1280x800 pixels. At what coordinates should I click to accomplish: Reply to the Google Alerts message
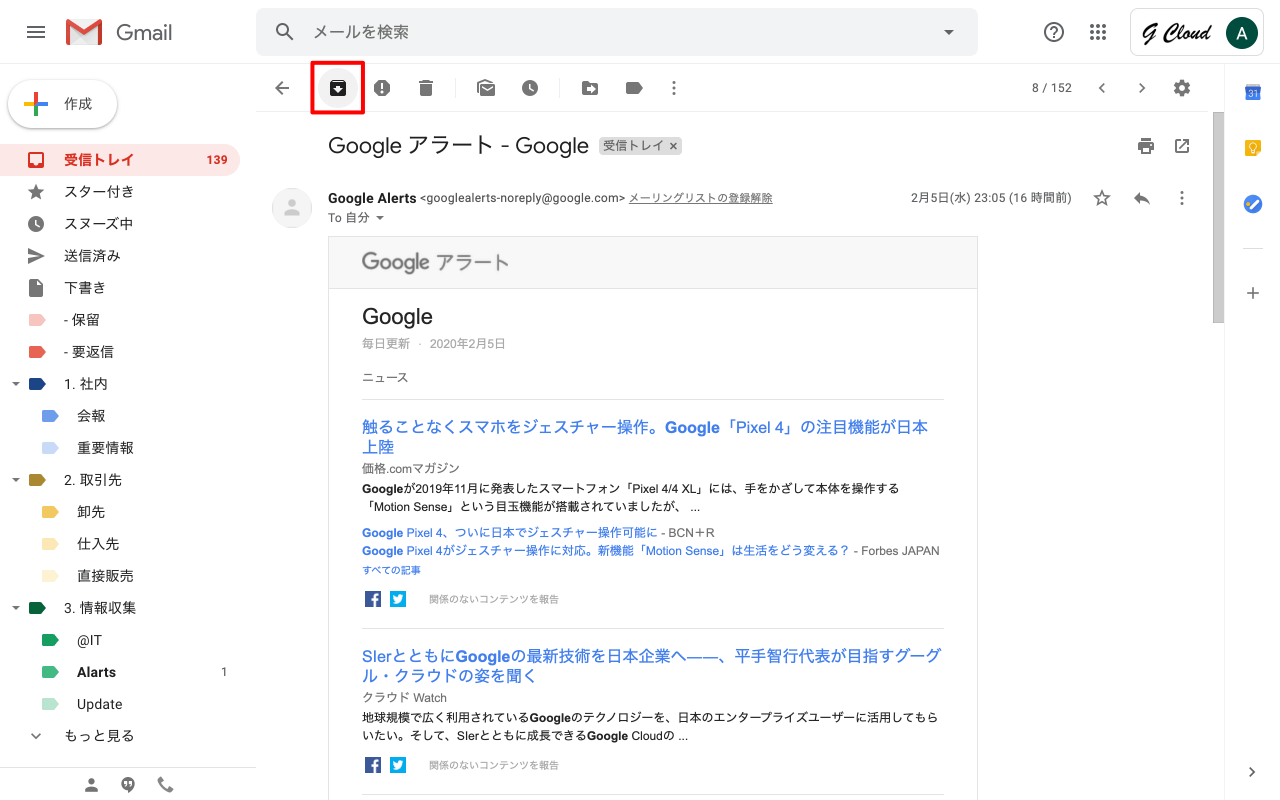point(1142,198)
